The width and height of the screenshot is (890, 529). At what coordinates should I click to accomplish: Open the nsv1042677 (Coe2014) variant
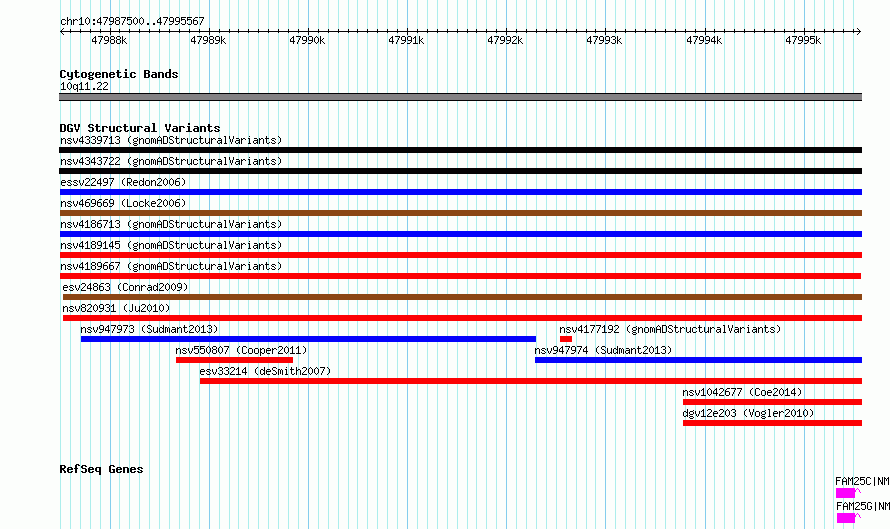coord(742,392)
